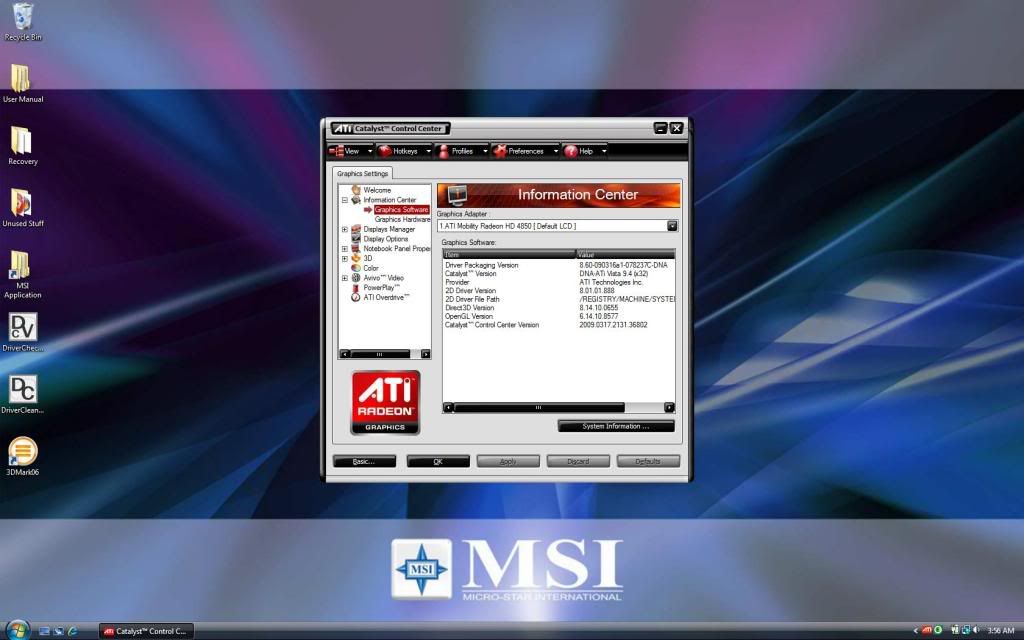Select Welcome in the settings tree
The width and height of the screenshot is (1024, 640).
377,190
